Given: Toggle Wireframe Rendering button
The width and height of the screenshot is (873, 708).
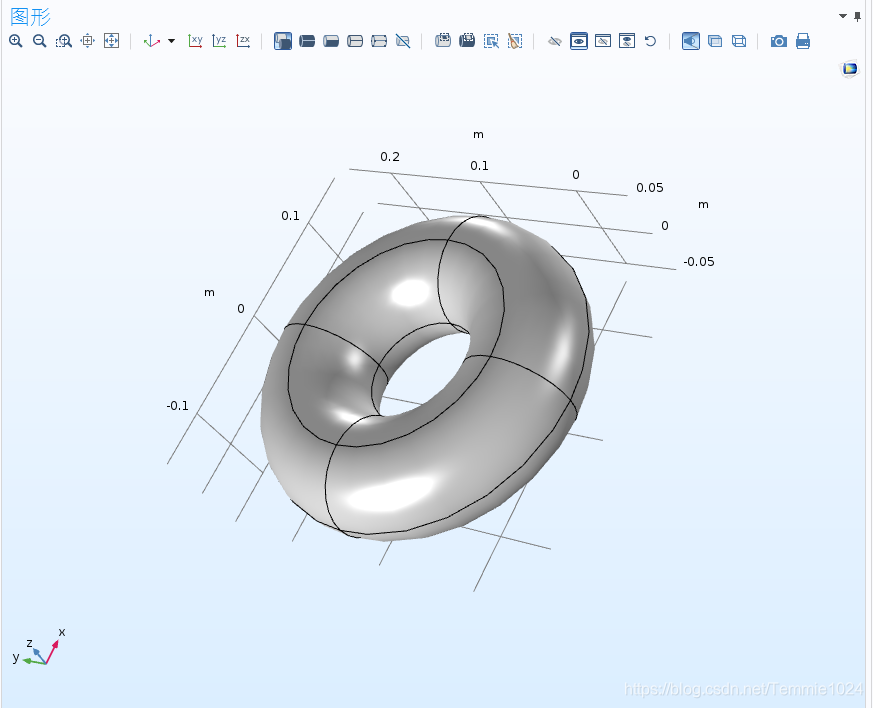Looking at the screenshot, I should pos(739,41).
